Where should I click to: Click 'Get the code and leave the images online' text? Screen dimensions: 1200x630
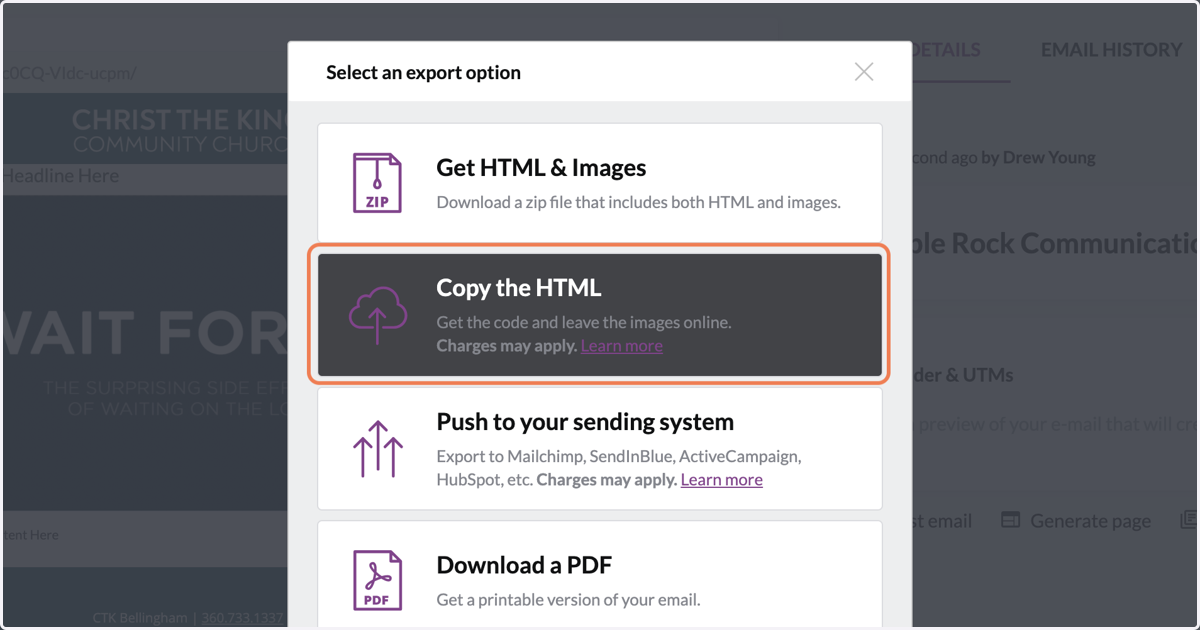pyautogui.click(x=584, y=323)
